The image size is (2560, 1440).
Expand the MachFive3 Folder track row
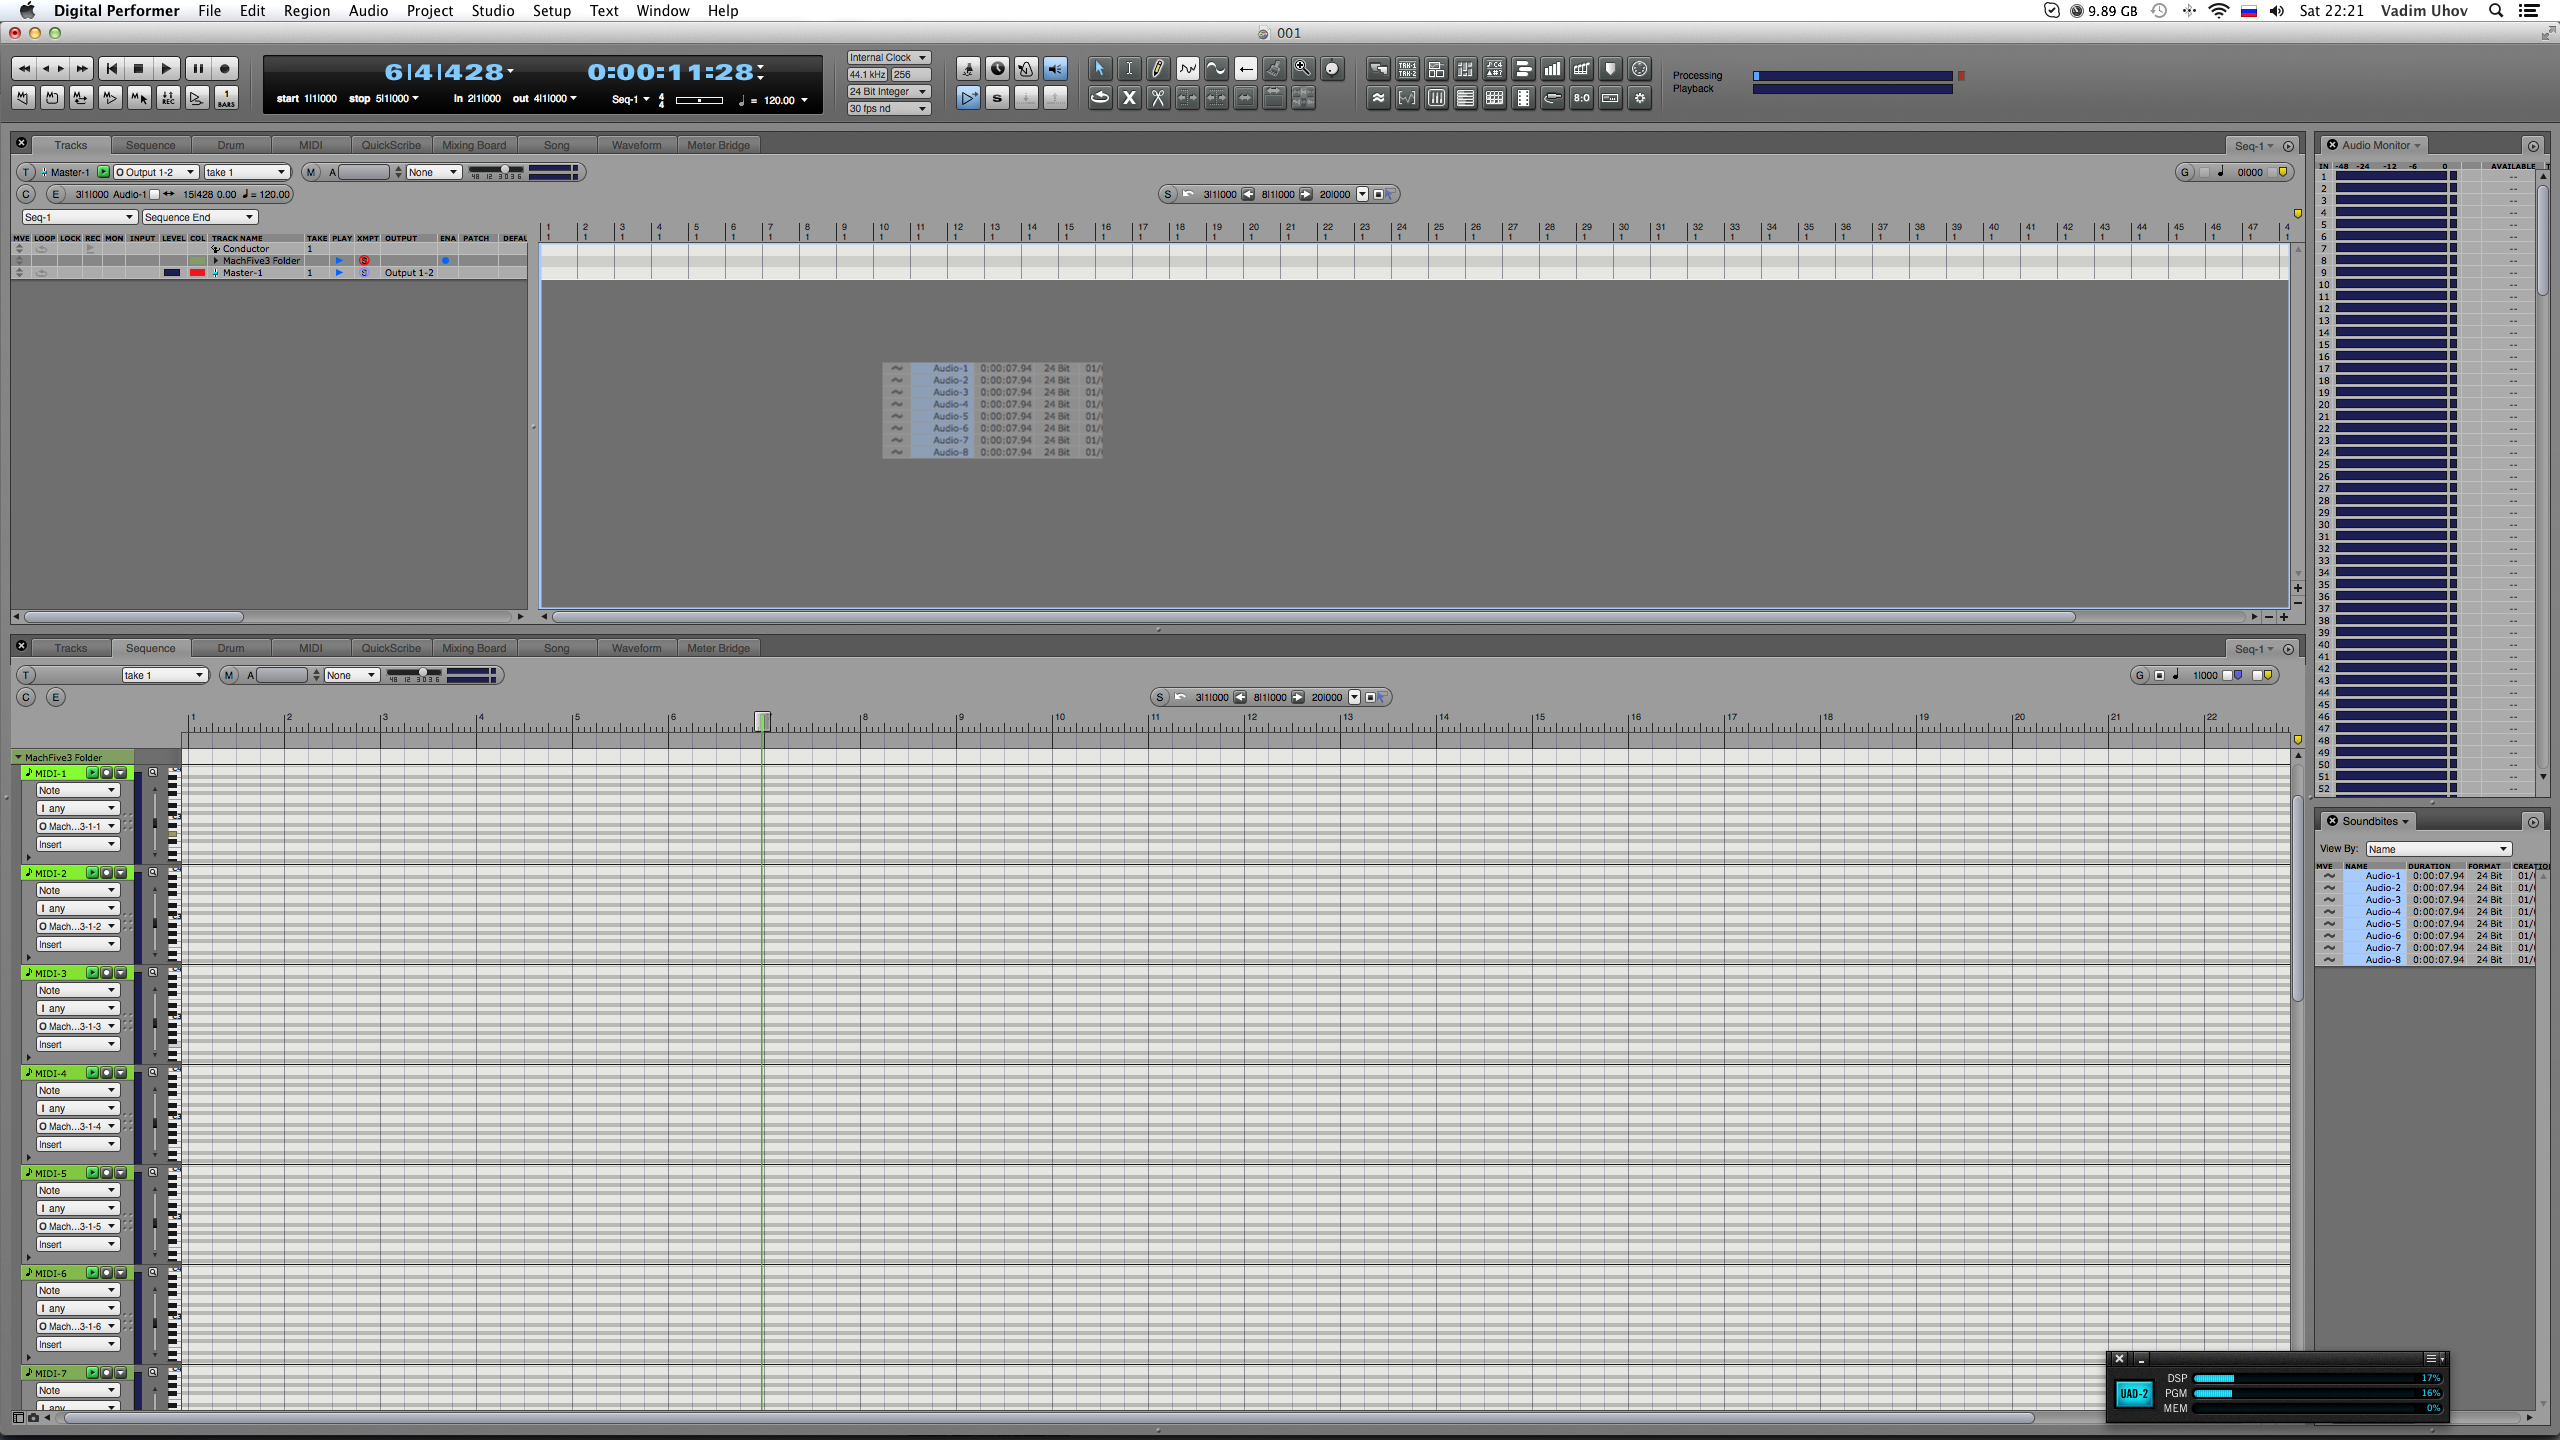pos(216,261)
